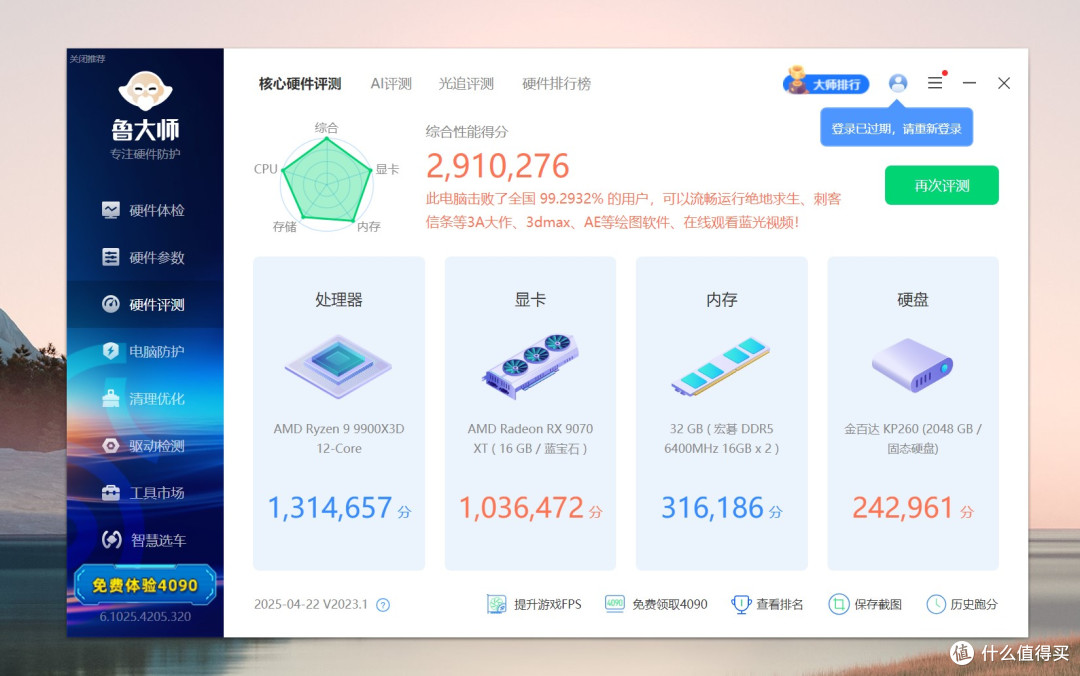Click the 智慧选车 icon

click(x=111, y=540)
